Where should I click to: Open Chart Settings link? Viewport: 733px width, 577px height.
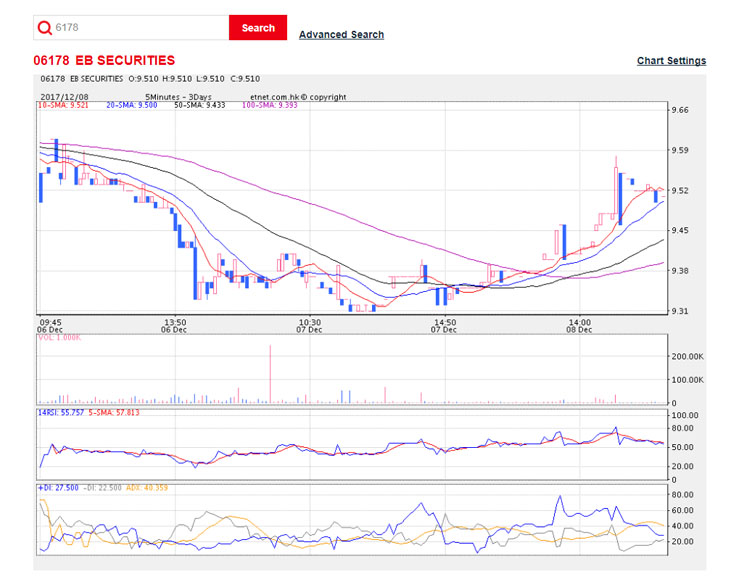click(x=671, y=61)
